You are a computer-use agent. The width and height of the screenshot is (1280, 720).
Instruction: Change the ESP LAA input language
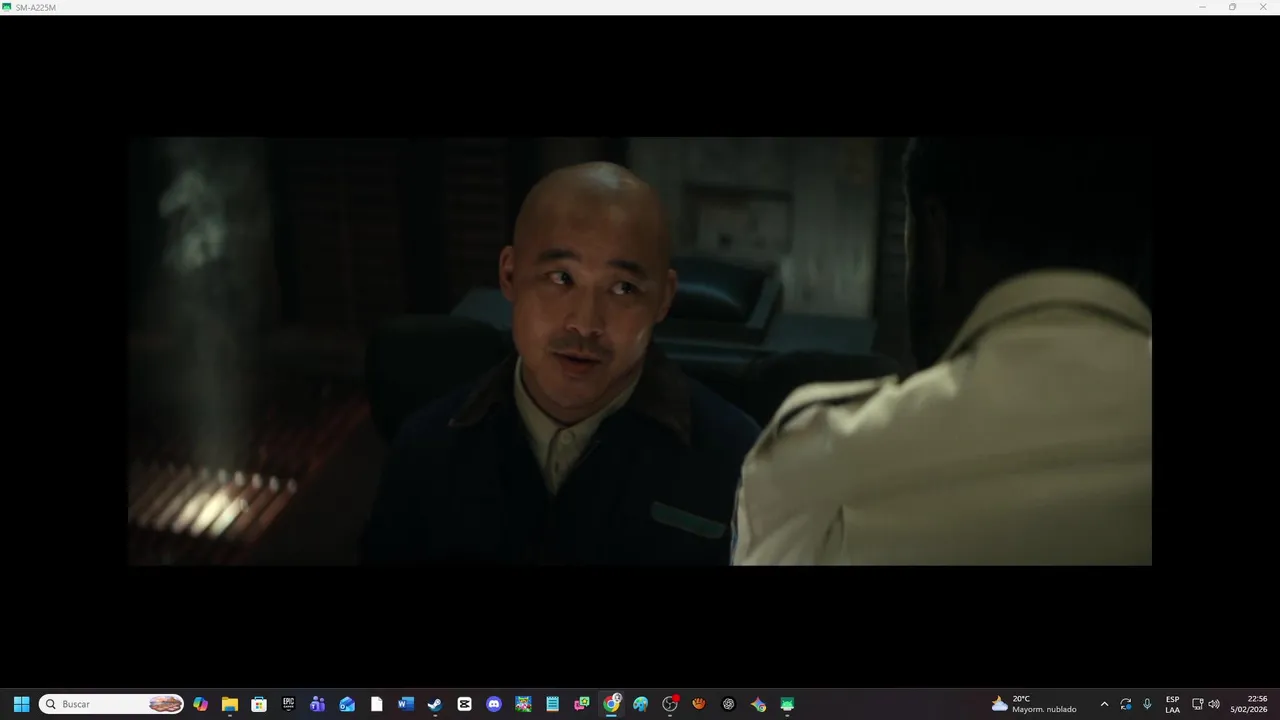pos(1172,704)
